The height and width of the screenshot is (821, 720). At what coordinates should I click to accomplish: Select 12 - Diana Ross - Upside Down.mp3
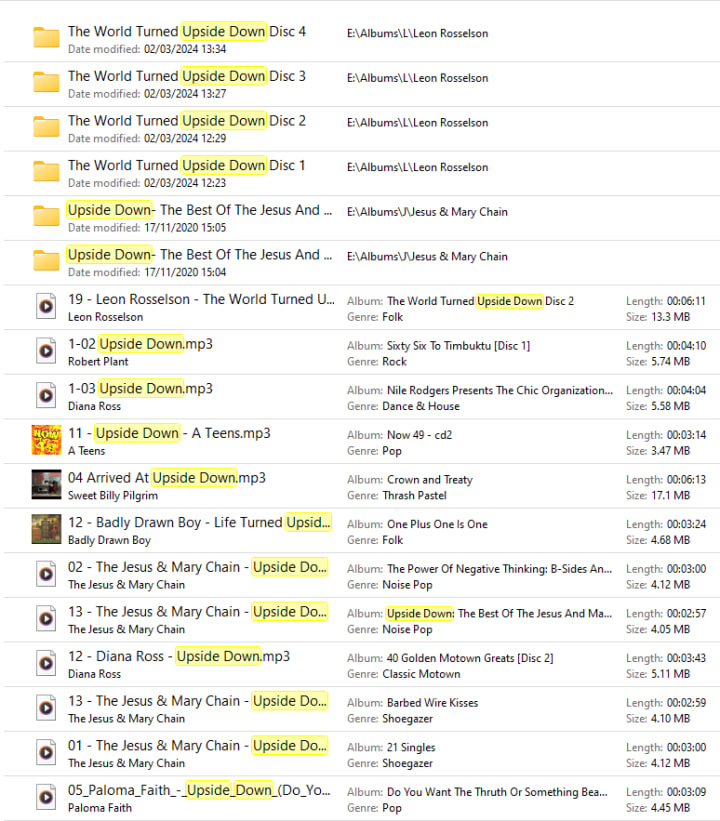pos(179,656)
